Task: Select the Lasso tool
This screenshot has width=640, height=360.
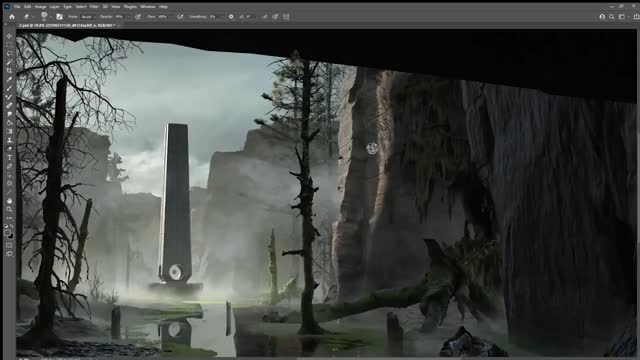Action: point(9,53)
